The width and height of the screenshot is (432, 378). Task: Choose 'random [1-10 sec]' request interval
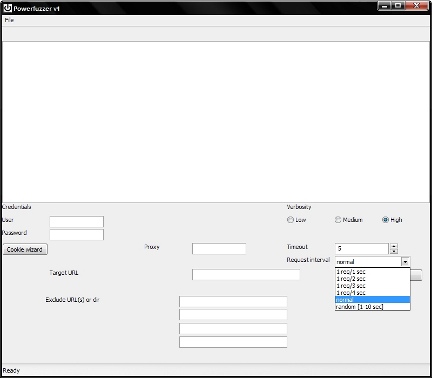click(372, 307)
